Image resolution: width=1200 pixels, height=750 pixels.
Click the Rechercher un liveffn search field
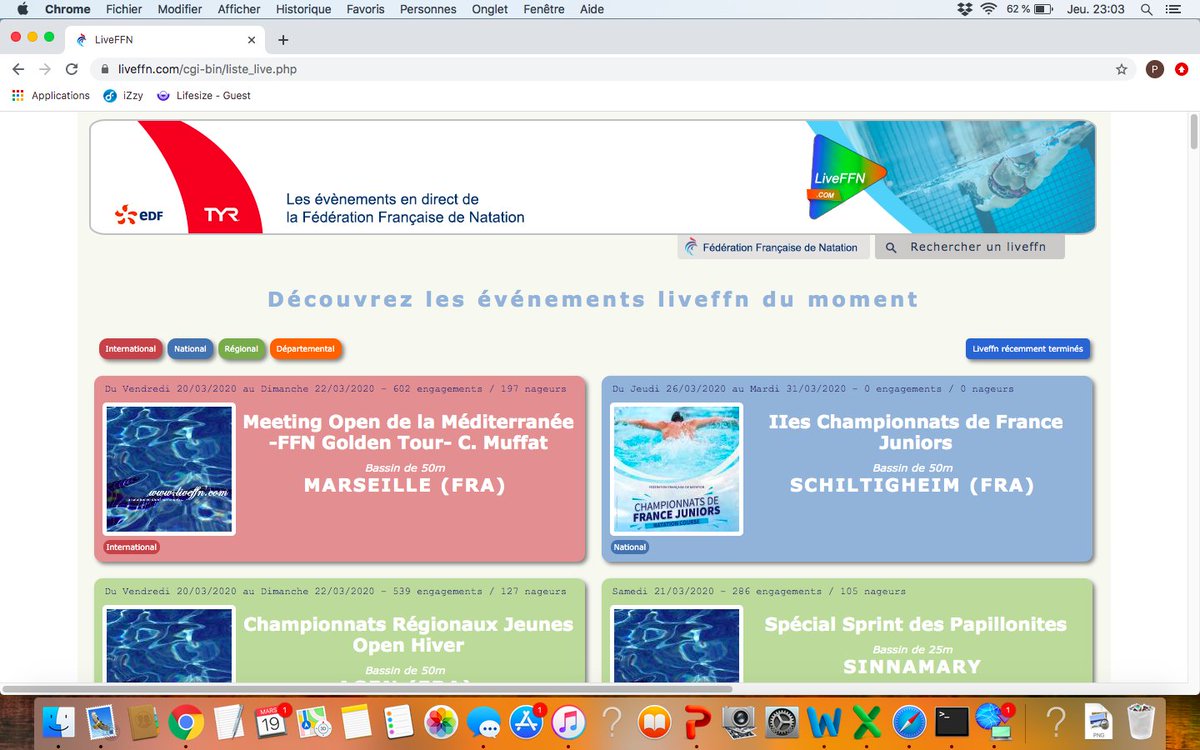969,247
